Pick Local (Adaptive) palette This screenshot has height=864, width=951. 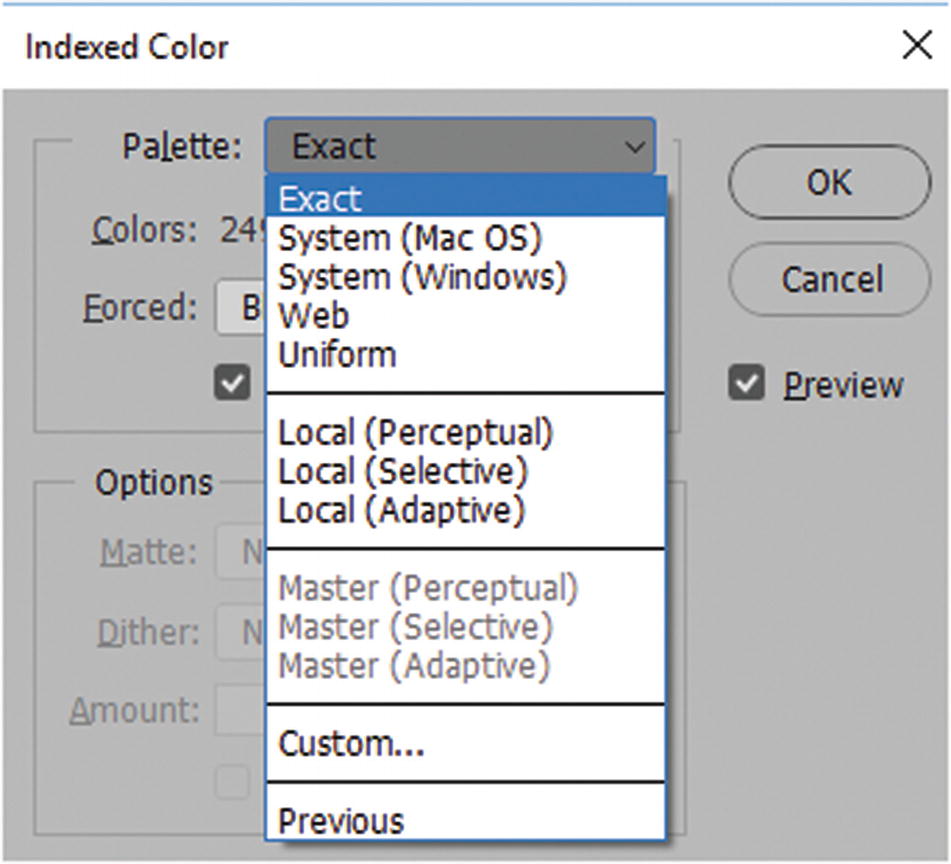tap(401, 510)
